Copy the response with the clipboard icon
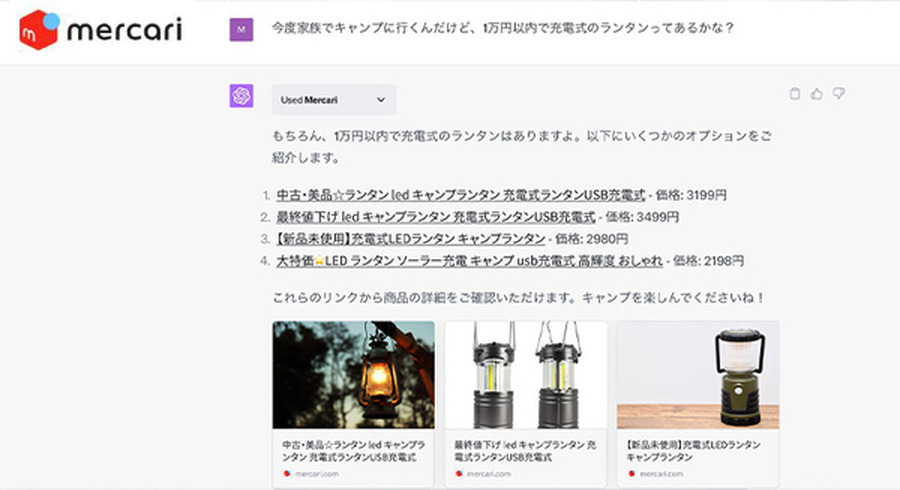900x490 pixels. (x=795, y=94)
